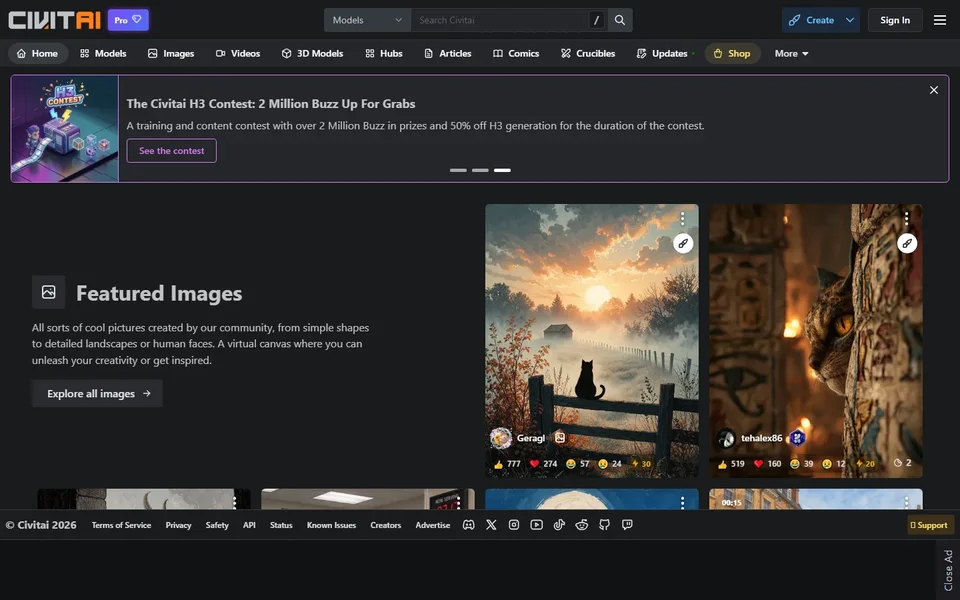
Task: Open the API footer link
Action: click(x=249, y=525)
